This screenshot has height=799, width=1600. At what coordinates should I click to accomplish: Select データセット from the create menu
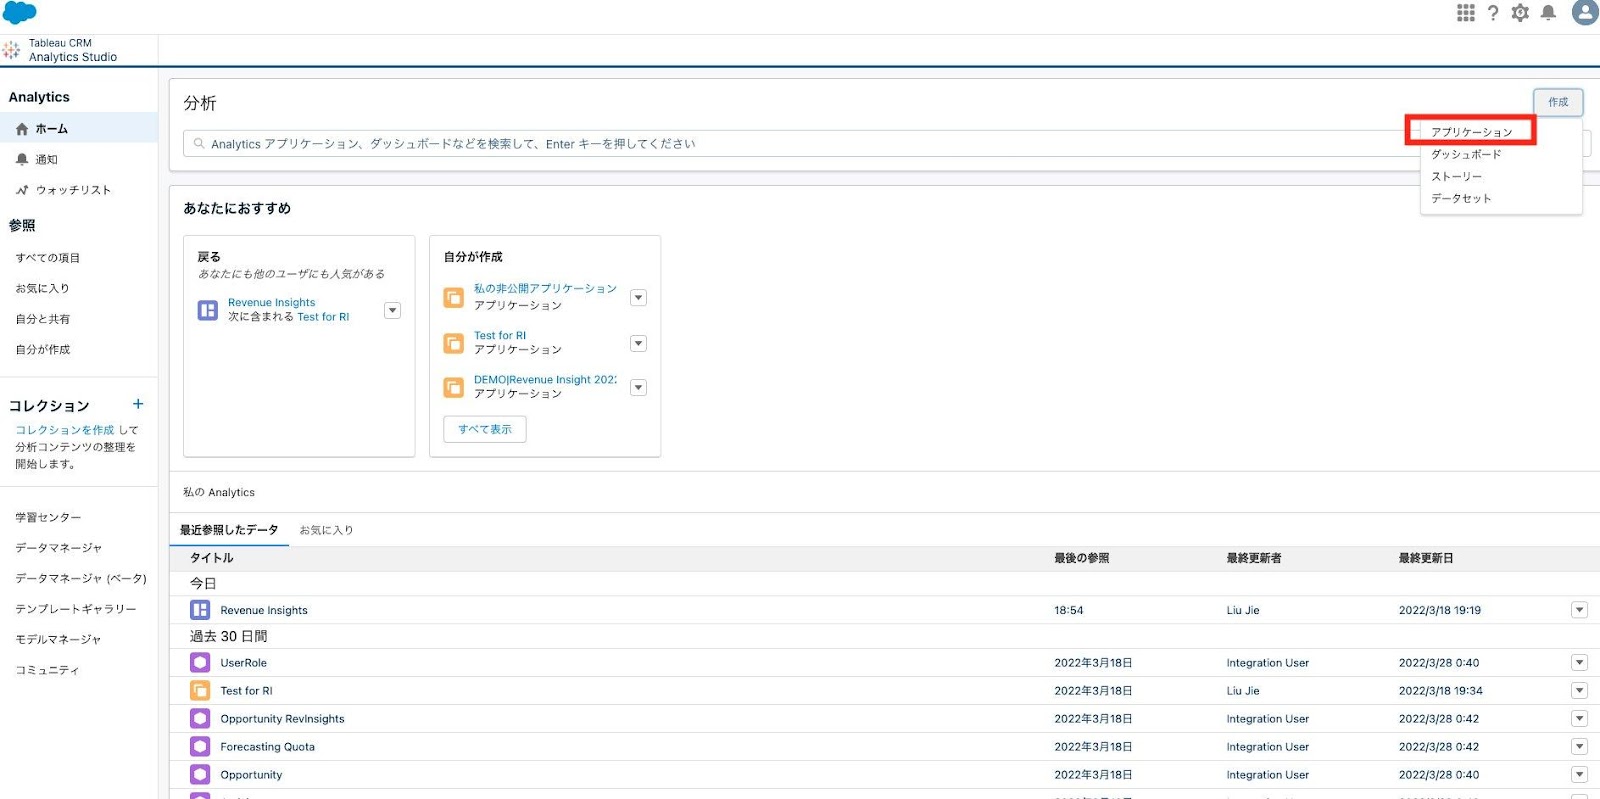[1461, 198]
